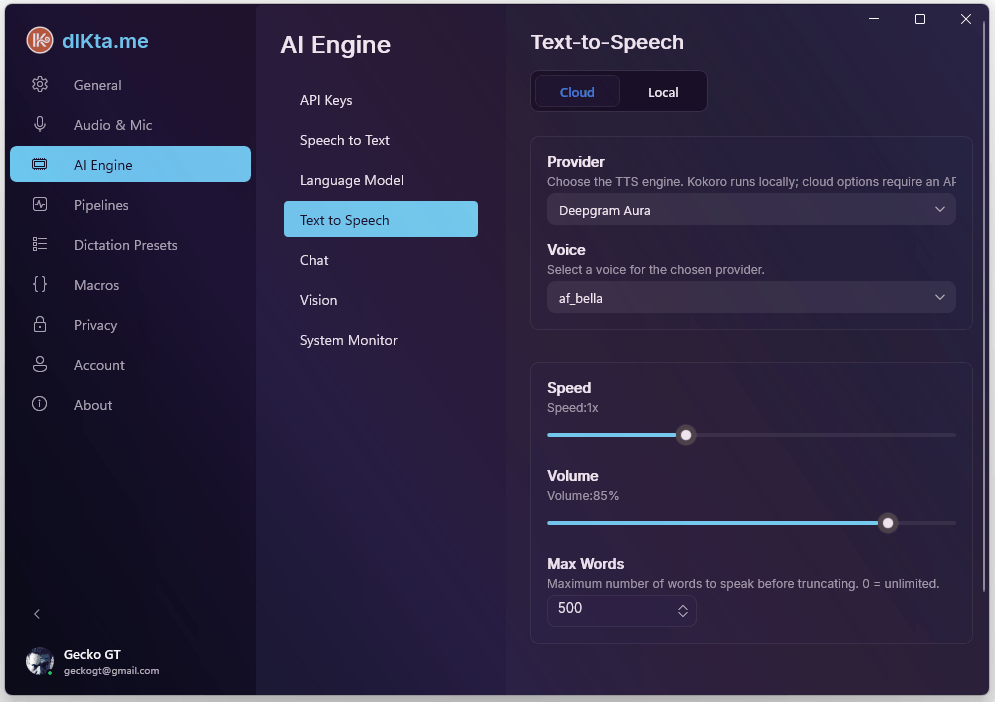Open the Speech to Text page

tap(381, 140)
